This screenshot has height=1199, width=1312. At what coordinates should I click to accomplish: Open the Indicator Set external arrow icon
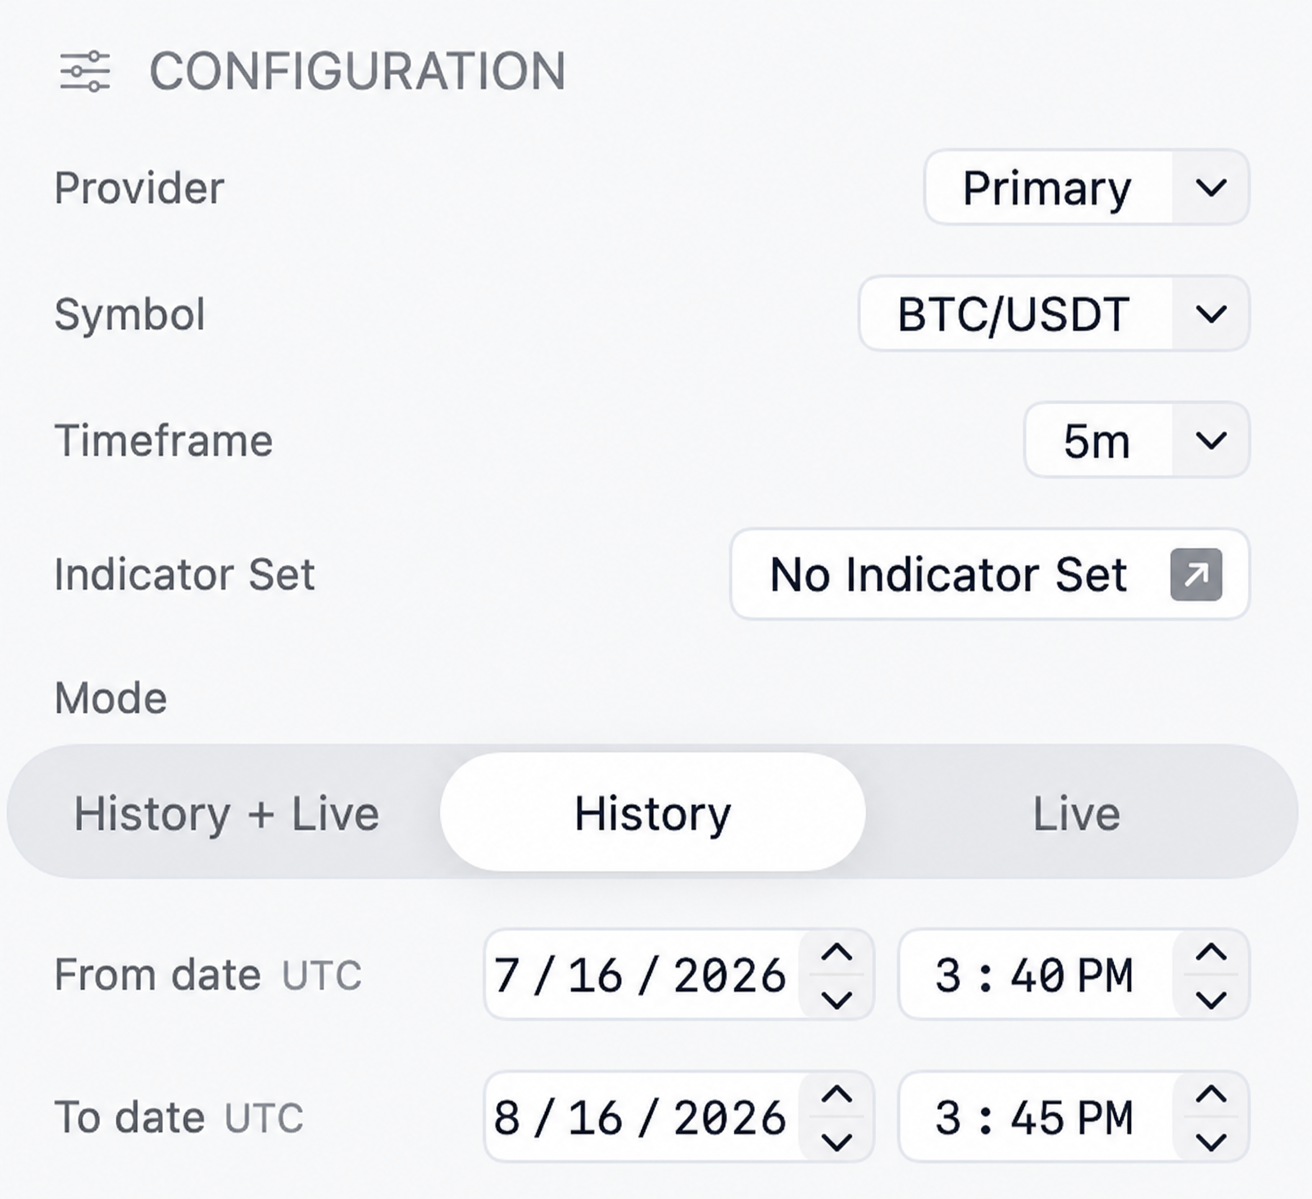pos(1196,575)
